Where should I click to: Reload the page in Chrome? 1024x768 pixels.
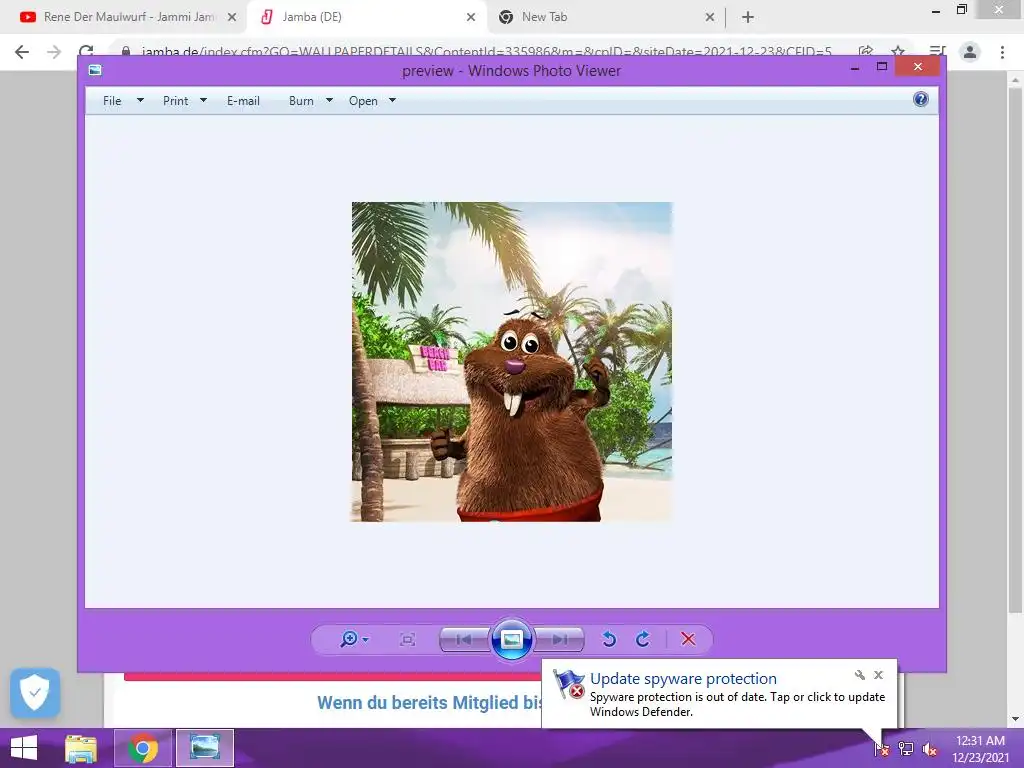tap(86, 51)
